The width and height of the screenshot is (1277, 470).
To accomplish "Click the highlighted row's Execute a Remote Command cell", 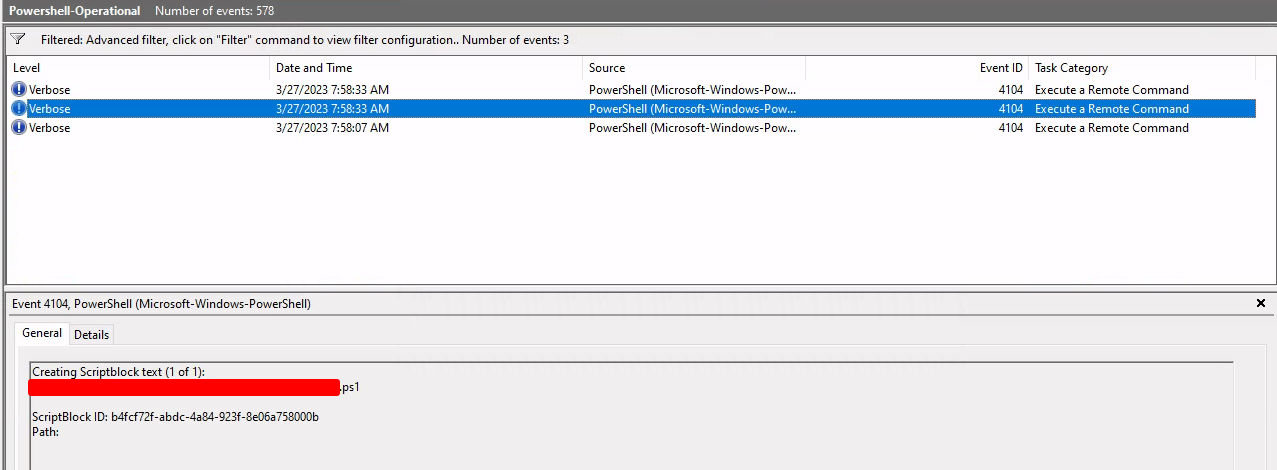I will click(x=1111, y=109).
